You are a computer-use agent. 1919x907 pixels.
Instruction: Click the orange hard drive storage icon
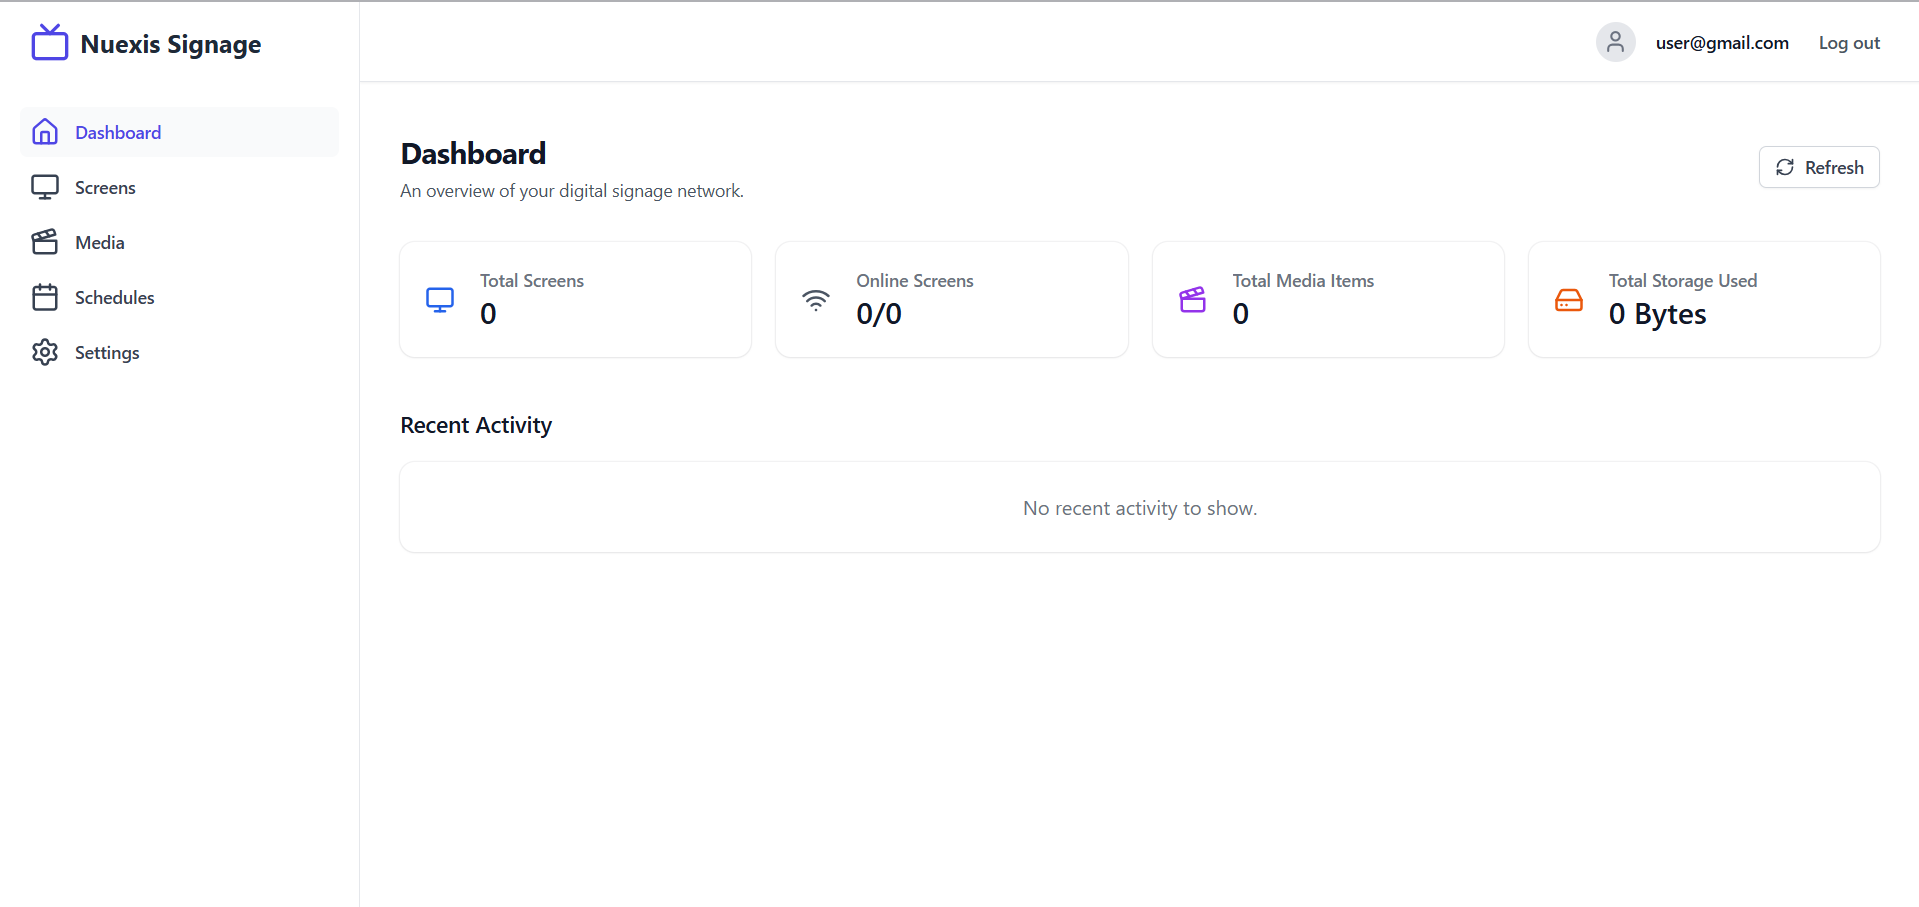click(1568, 300)
